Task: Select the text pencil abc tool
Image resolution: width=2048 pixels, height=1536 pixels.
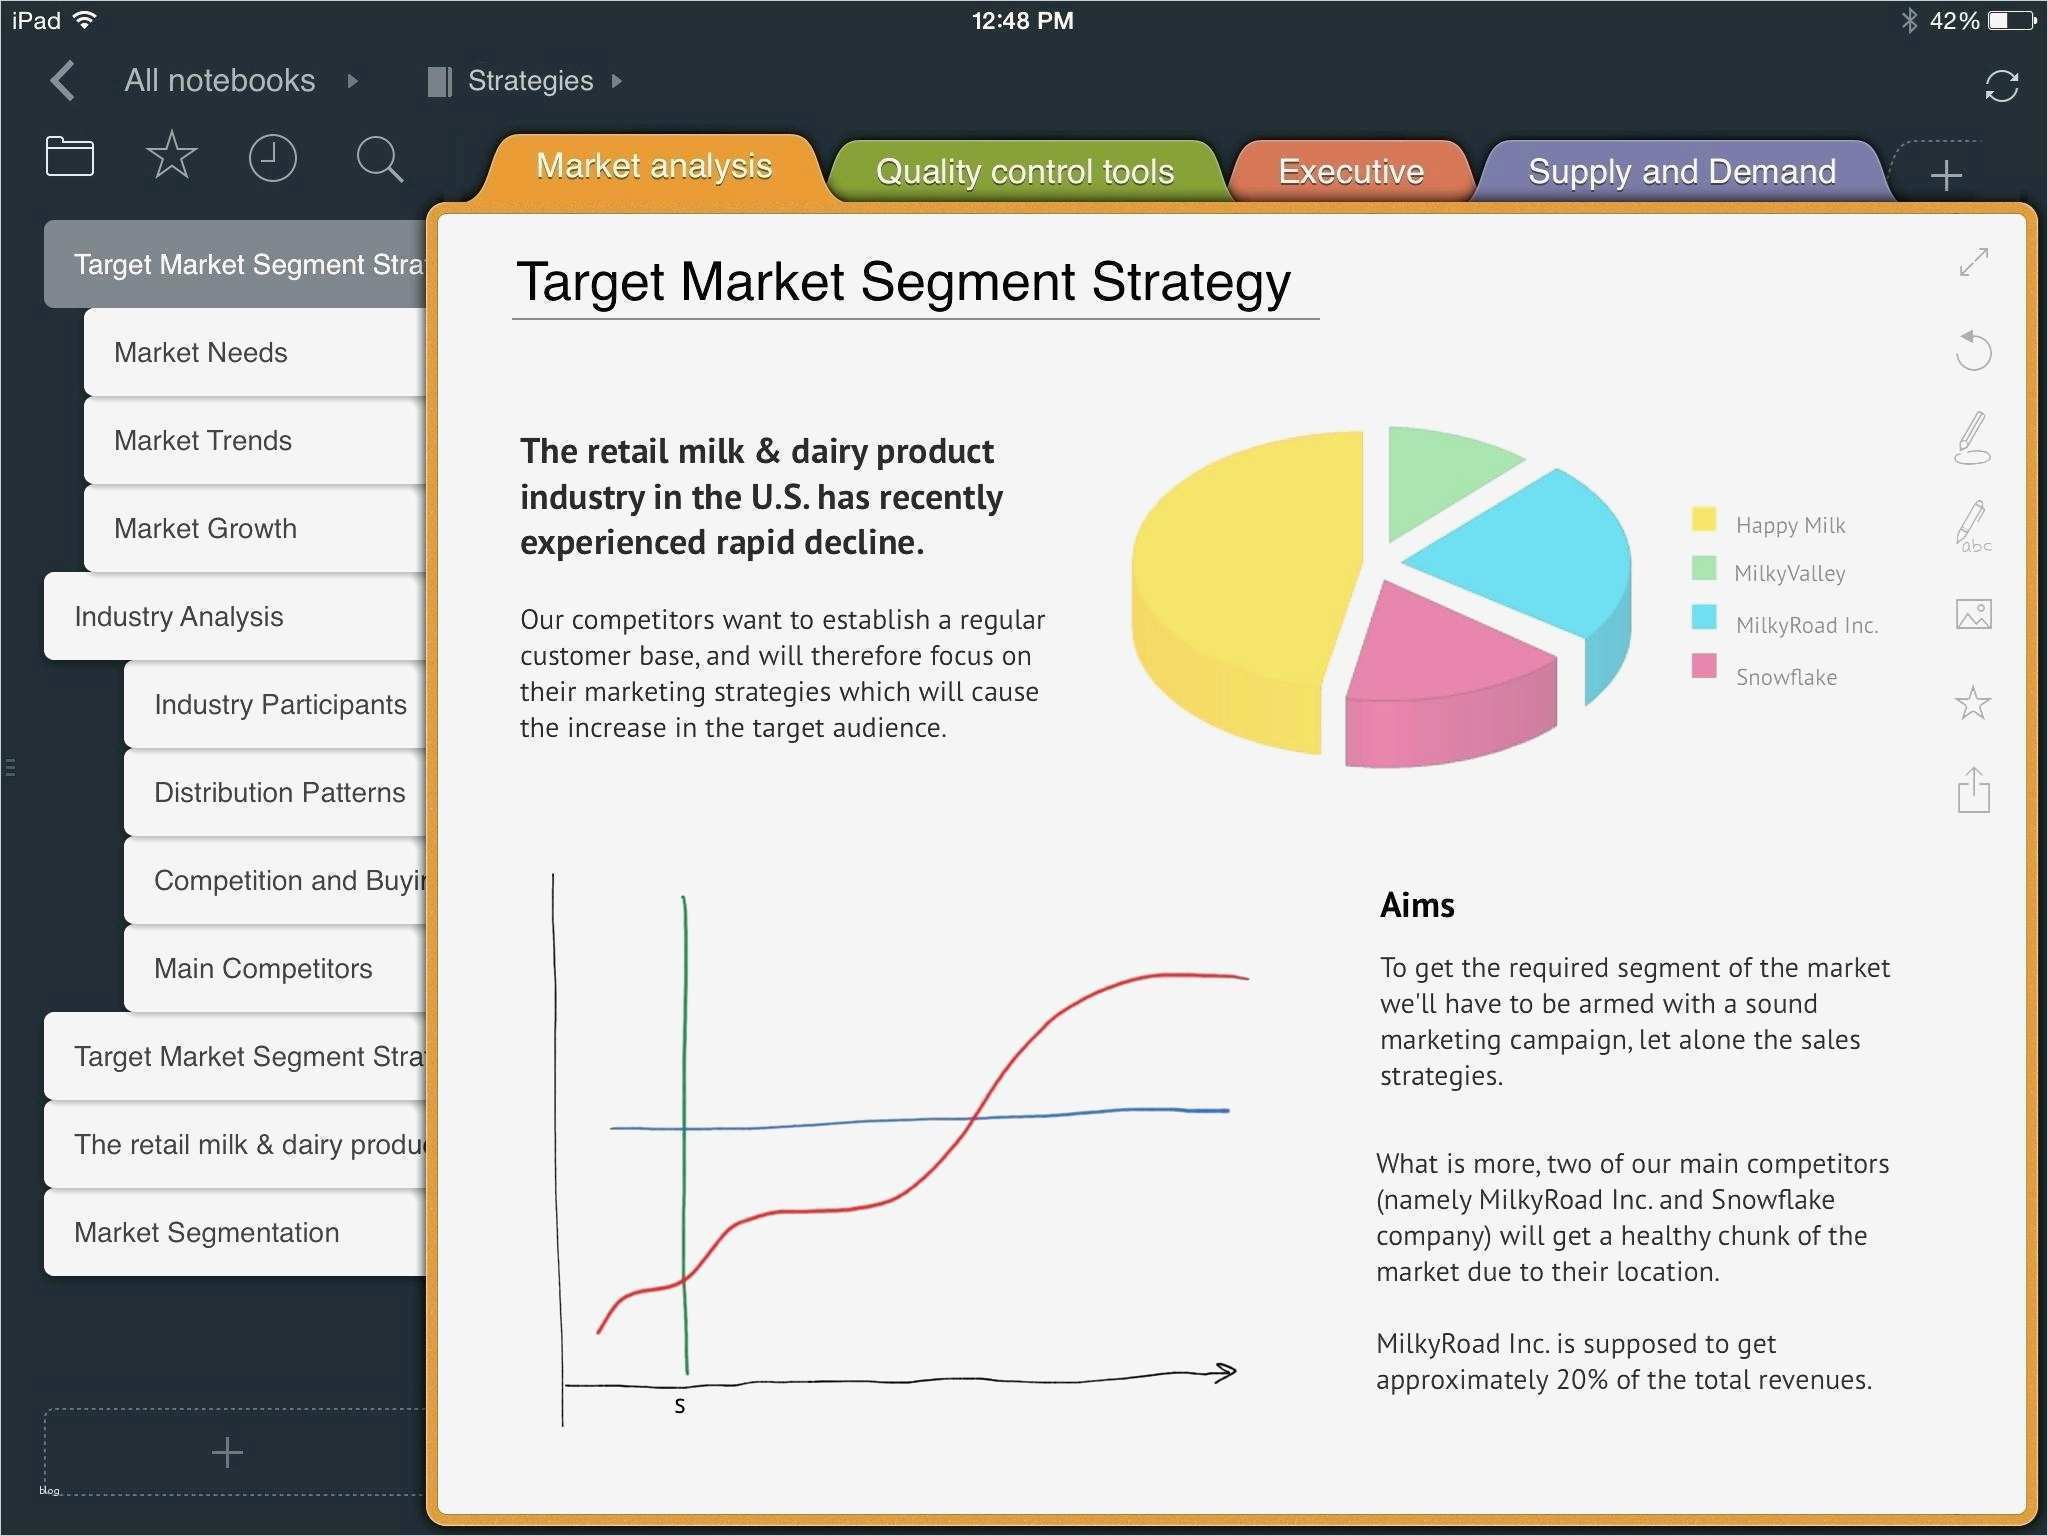Action: click(1973, 526)
